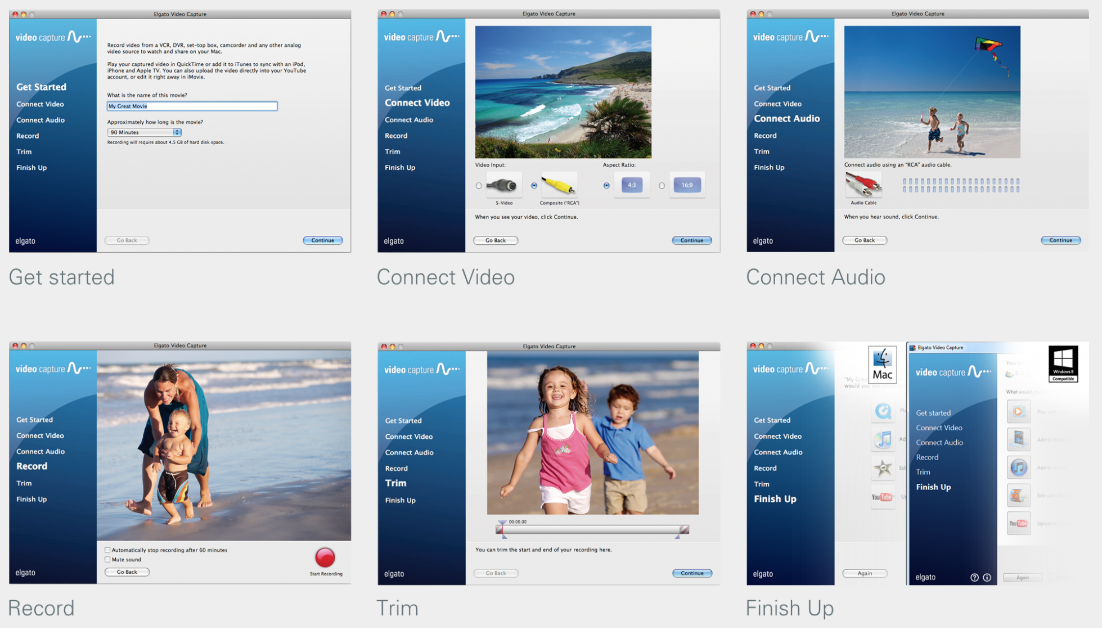The height and width of the screenshot is (628, 1102).
Task: Click the trim timeline slider bar
Action: (x=593, y=529)
